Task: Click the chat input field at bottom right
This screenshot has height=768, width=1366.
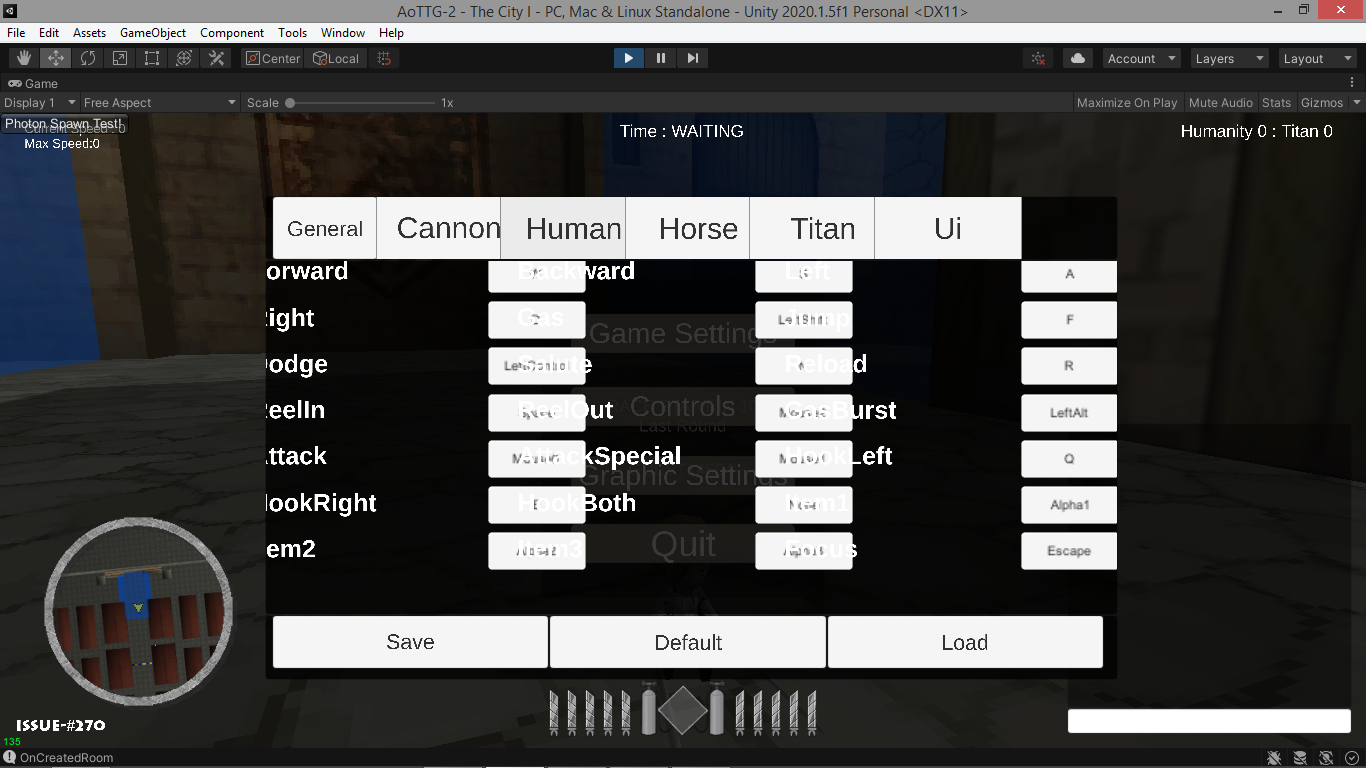Action: pos(1208,720)
